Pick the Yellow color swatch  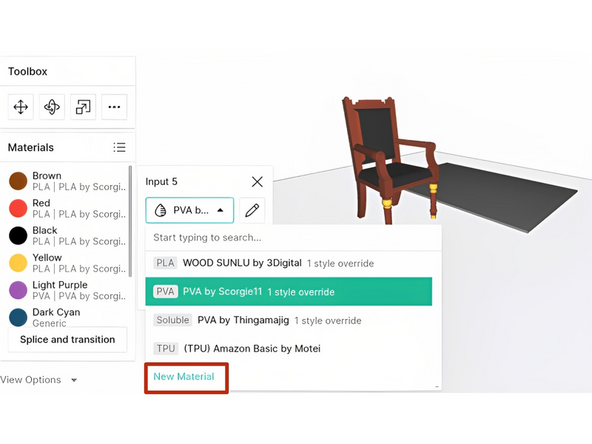coord(18,263)
